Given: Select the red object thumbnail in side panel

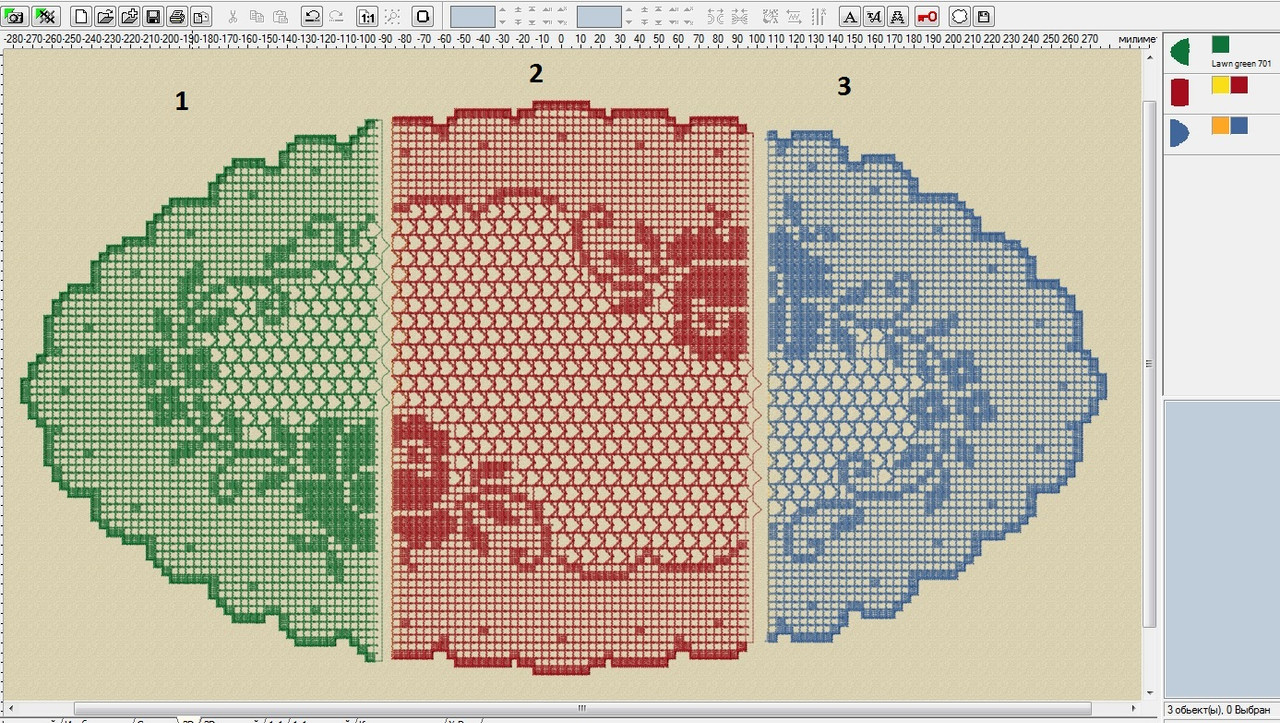Looking at the screenshot, I should tap(1179, 92).
